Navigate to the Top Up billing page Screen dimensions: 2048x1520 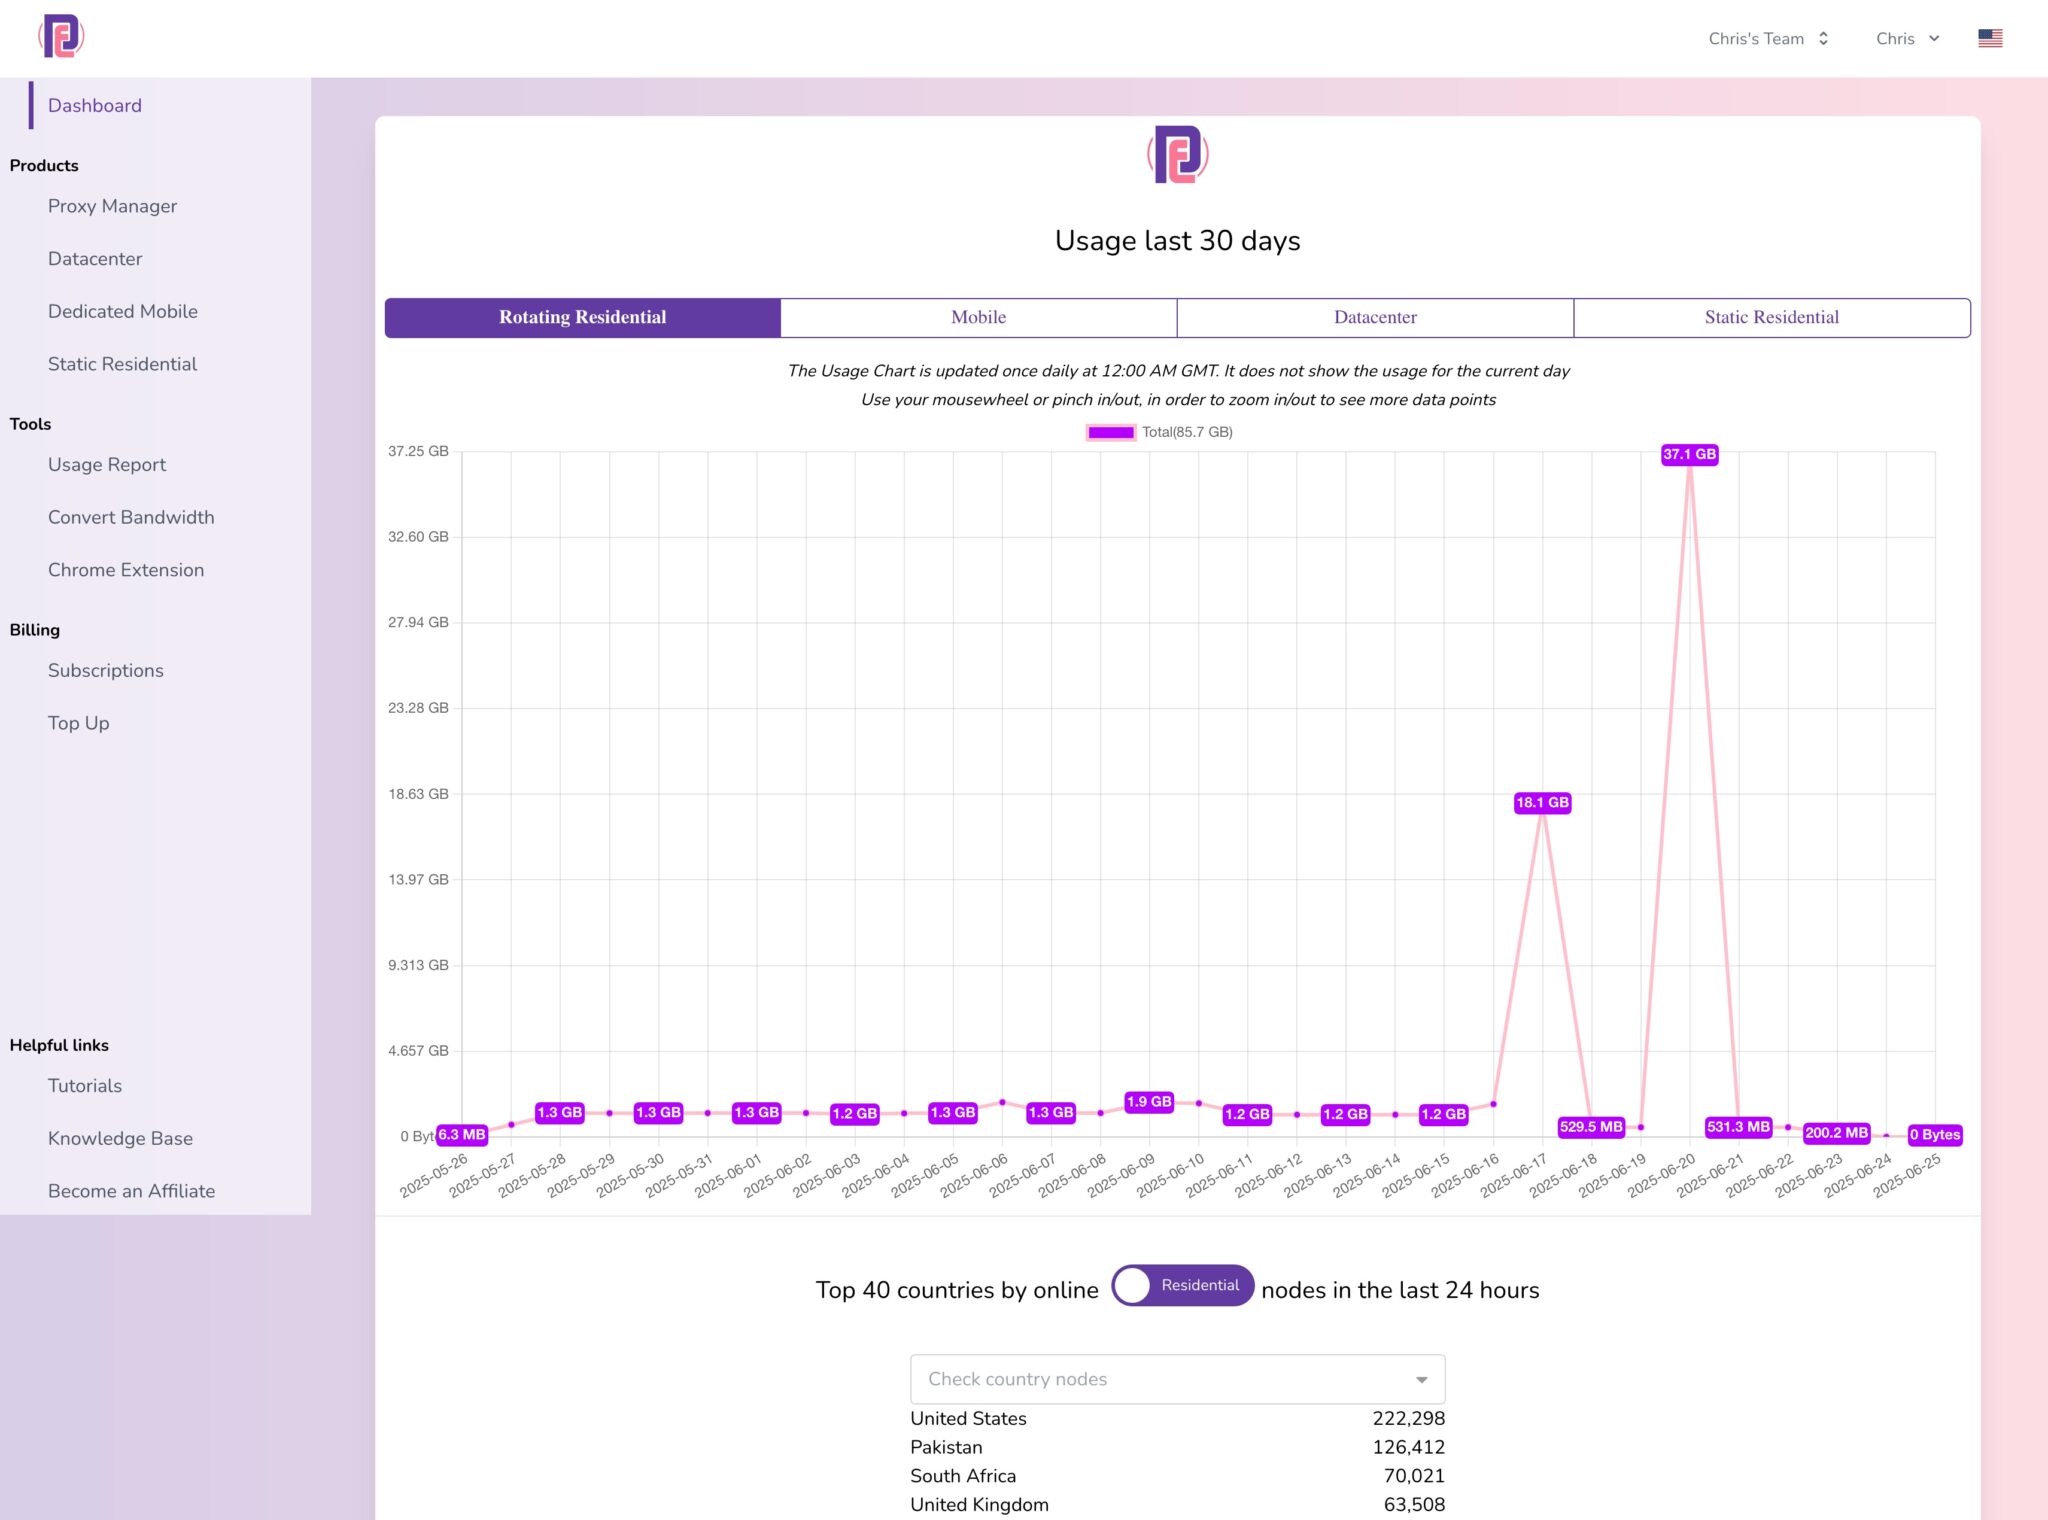(x=78, y=722)
